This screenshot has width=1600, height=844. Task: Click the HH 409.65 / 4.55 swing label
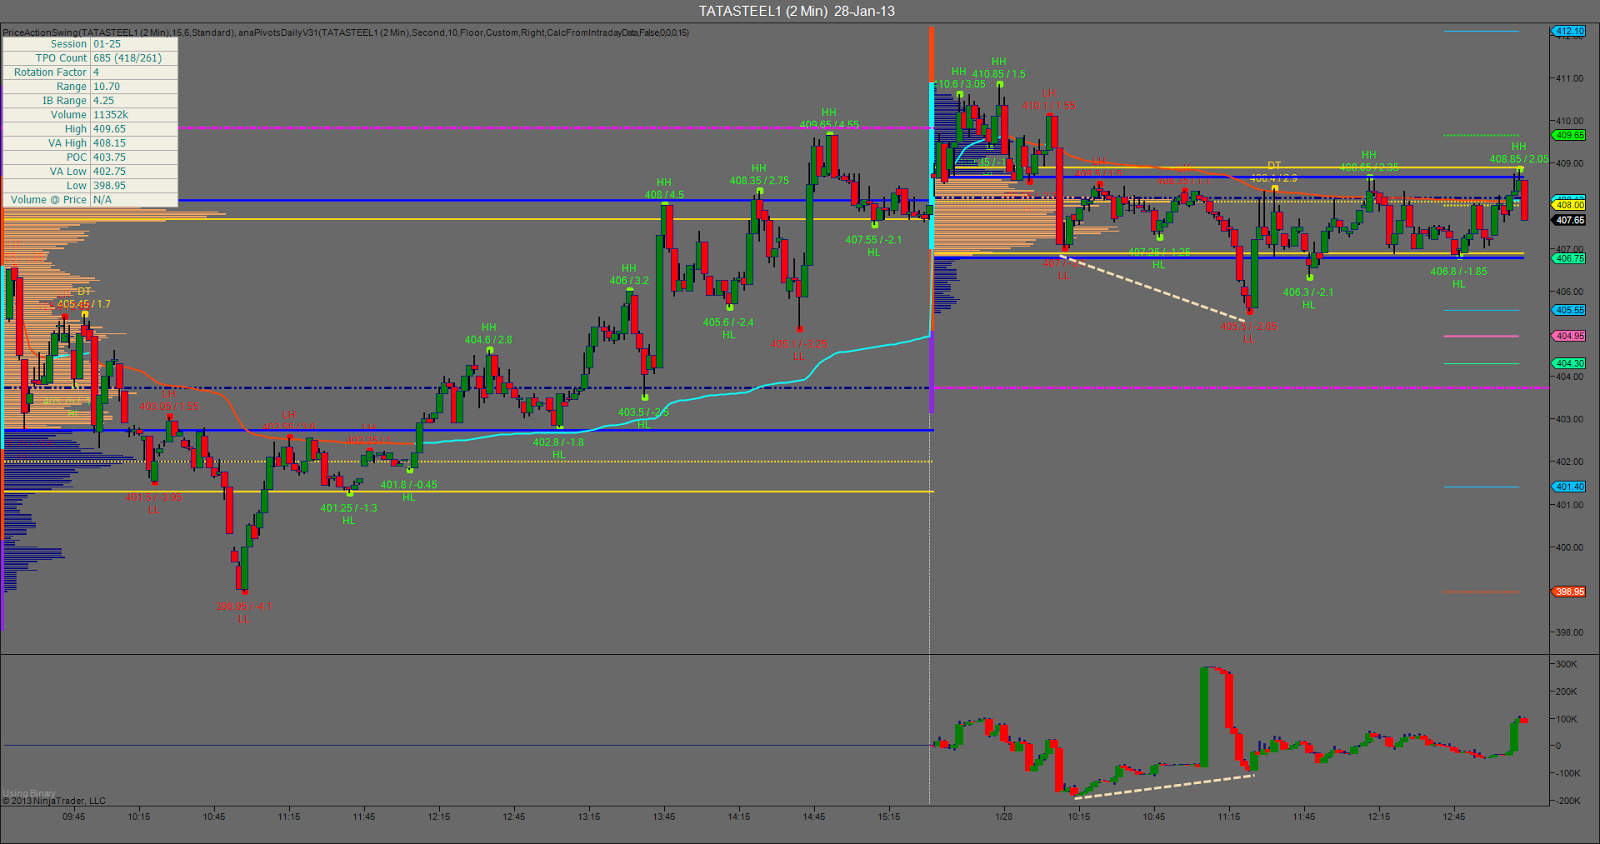pos(829,119)
